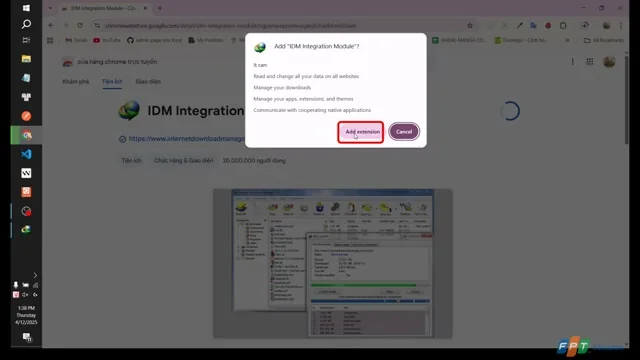Viewport: 640px width, 360px height.
Task: Go back one page in Chrome
Action: pyautogui.click(x=51, y=25)
